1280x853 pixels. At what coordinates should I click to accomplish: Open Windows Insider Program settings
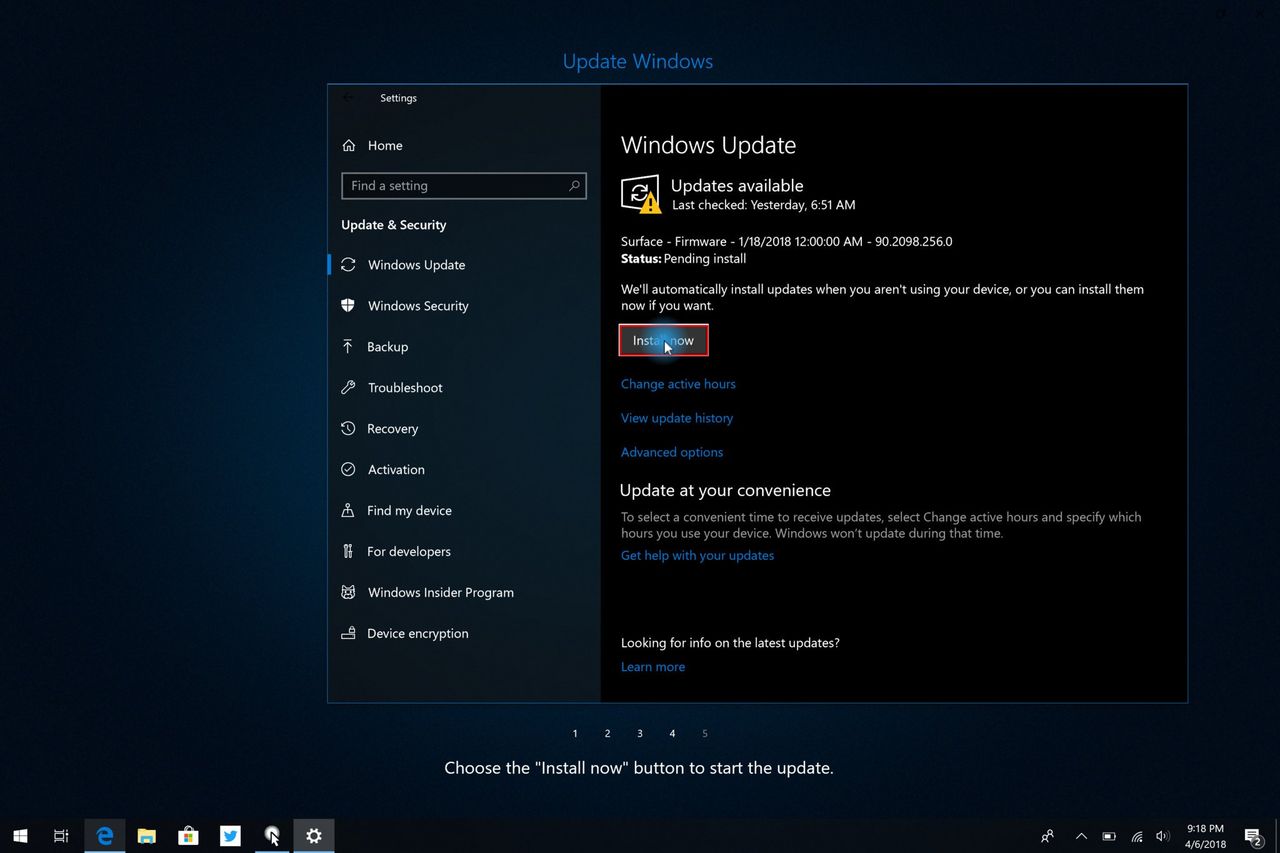pos(463,592)
